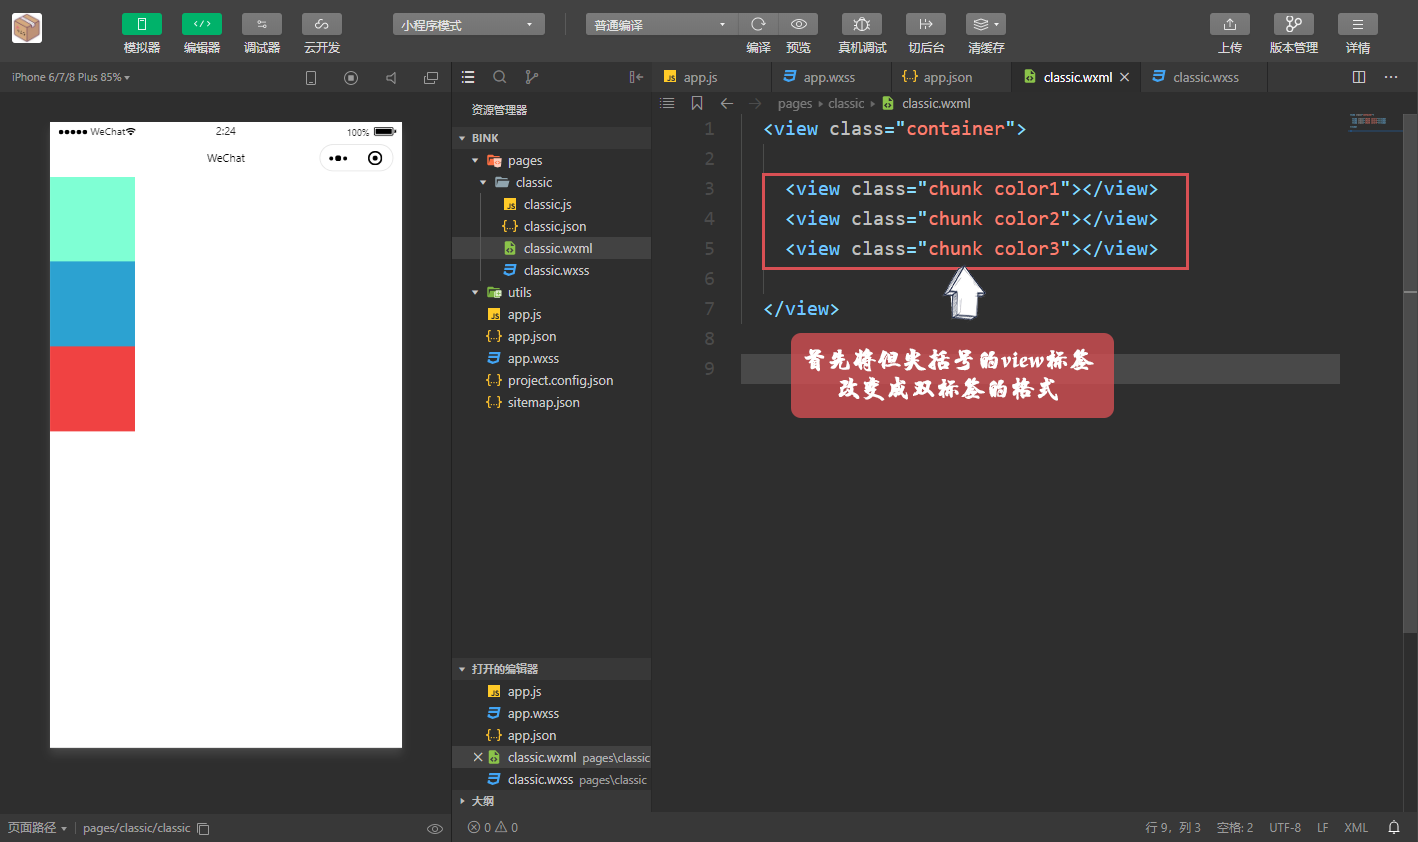Switch to the app.wxss editor tab
Viewport: 1418px width, 842px height.
click(831, 77)
